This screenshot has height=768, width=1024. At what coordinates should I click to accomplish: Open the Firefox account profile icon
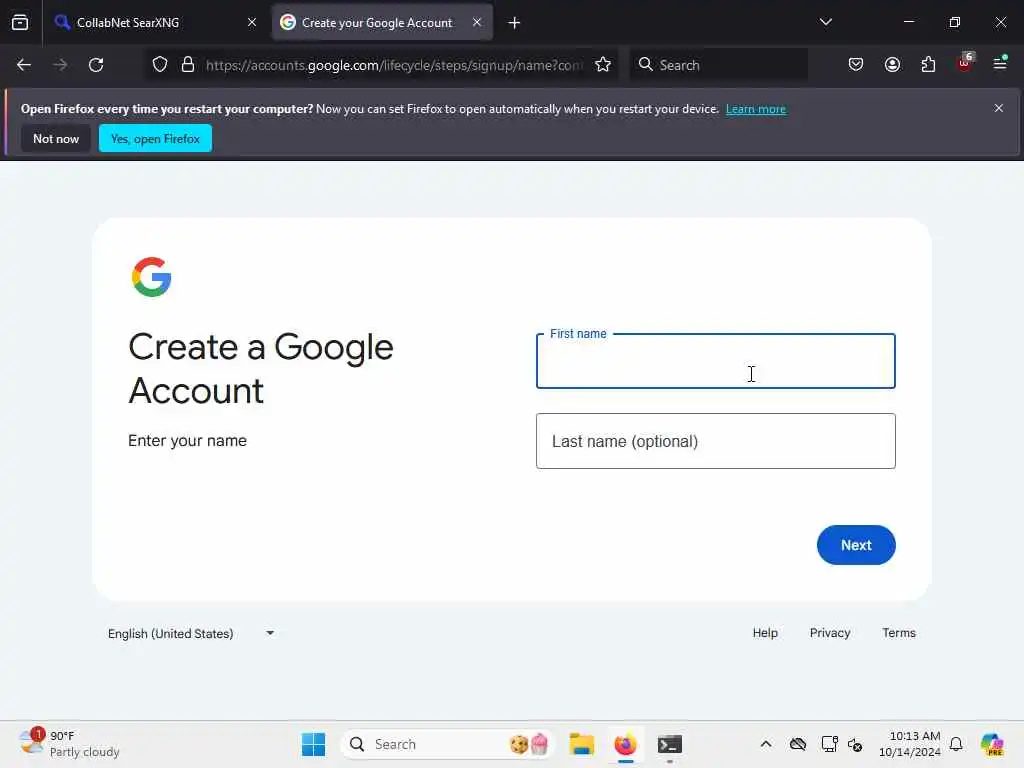pyautogui.click(x=892, y=65)
